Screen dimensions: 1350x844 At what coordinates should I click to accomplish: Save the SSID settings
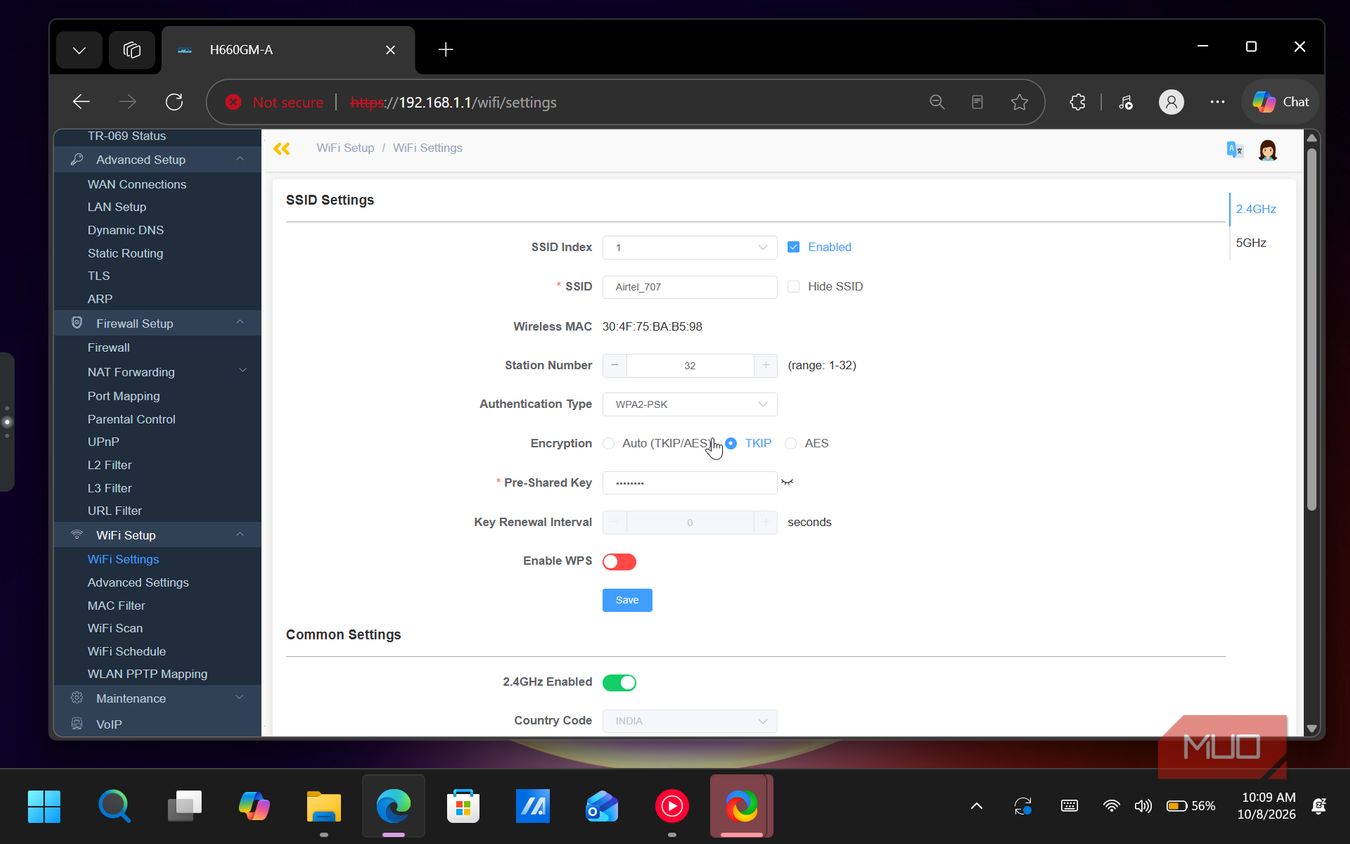(627, 600)
